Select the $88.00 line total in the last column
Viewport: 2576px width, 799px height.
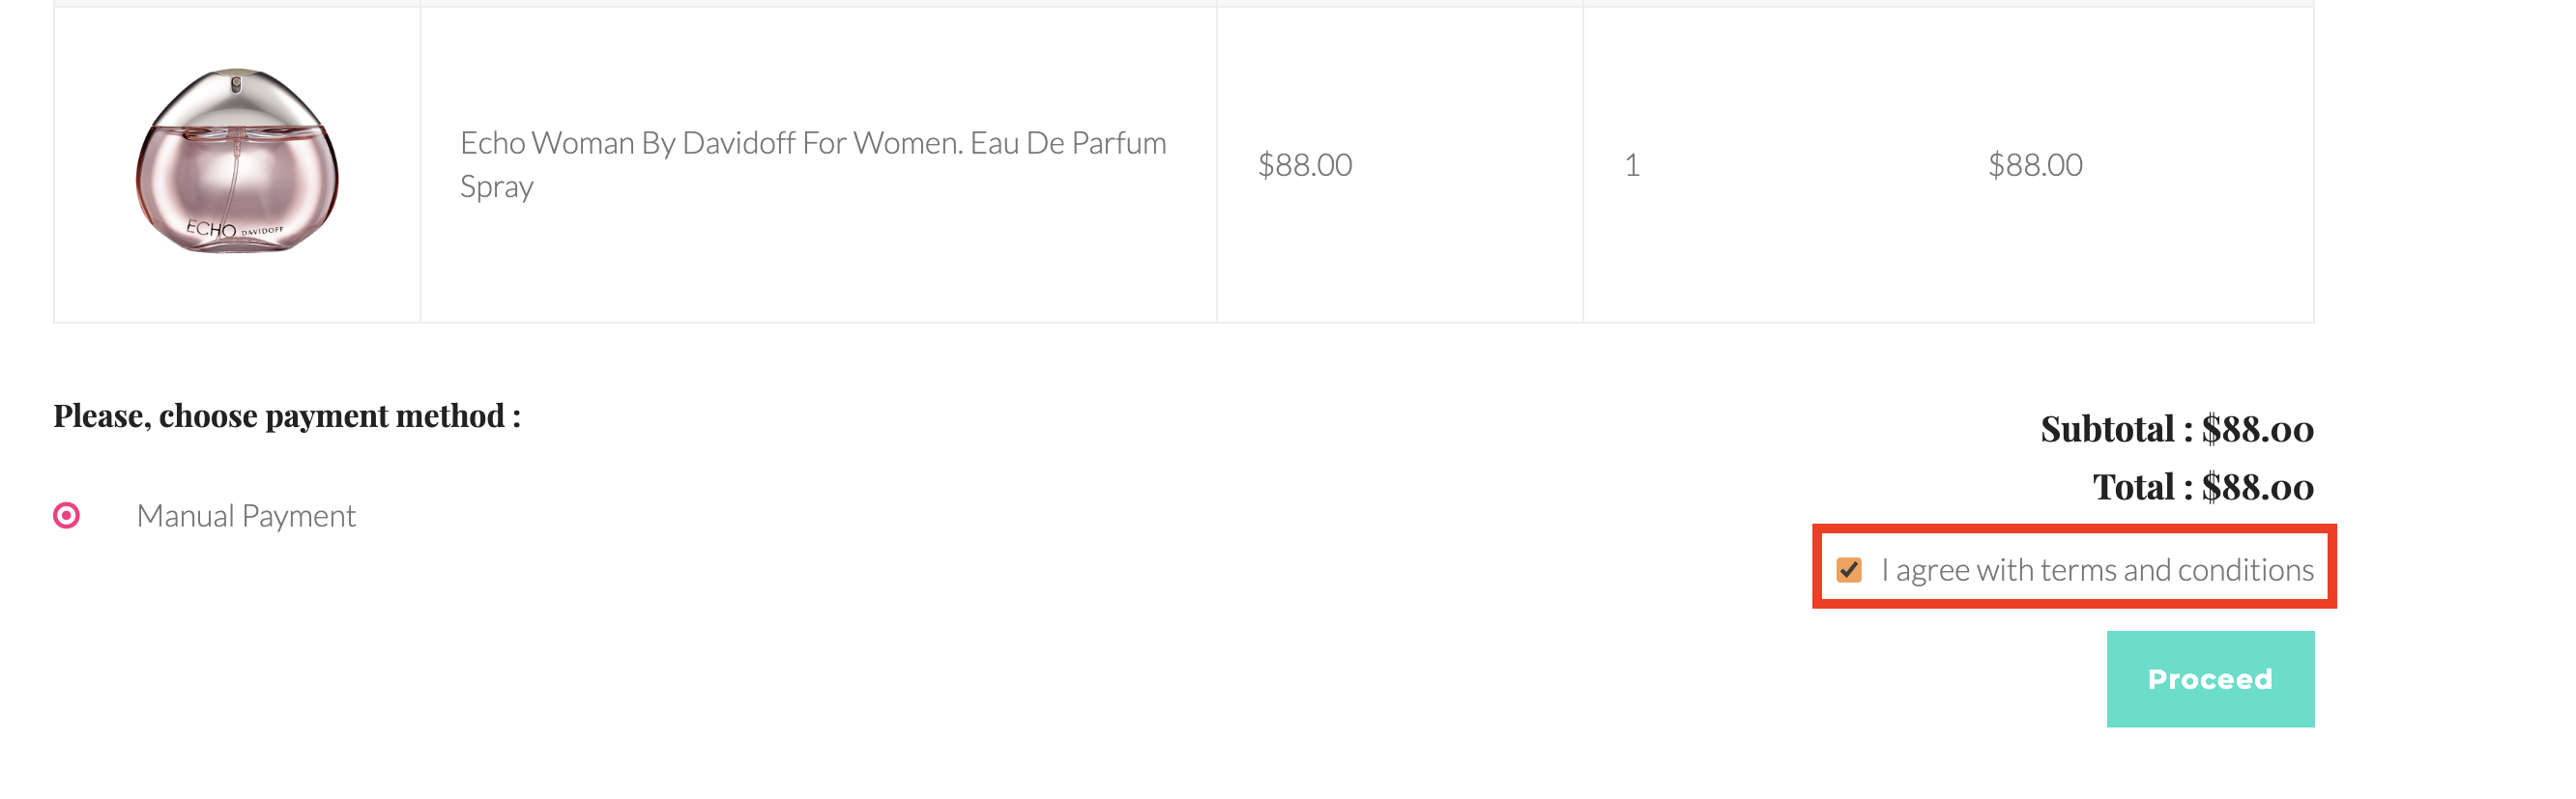coord(2035,165)
